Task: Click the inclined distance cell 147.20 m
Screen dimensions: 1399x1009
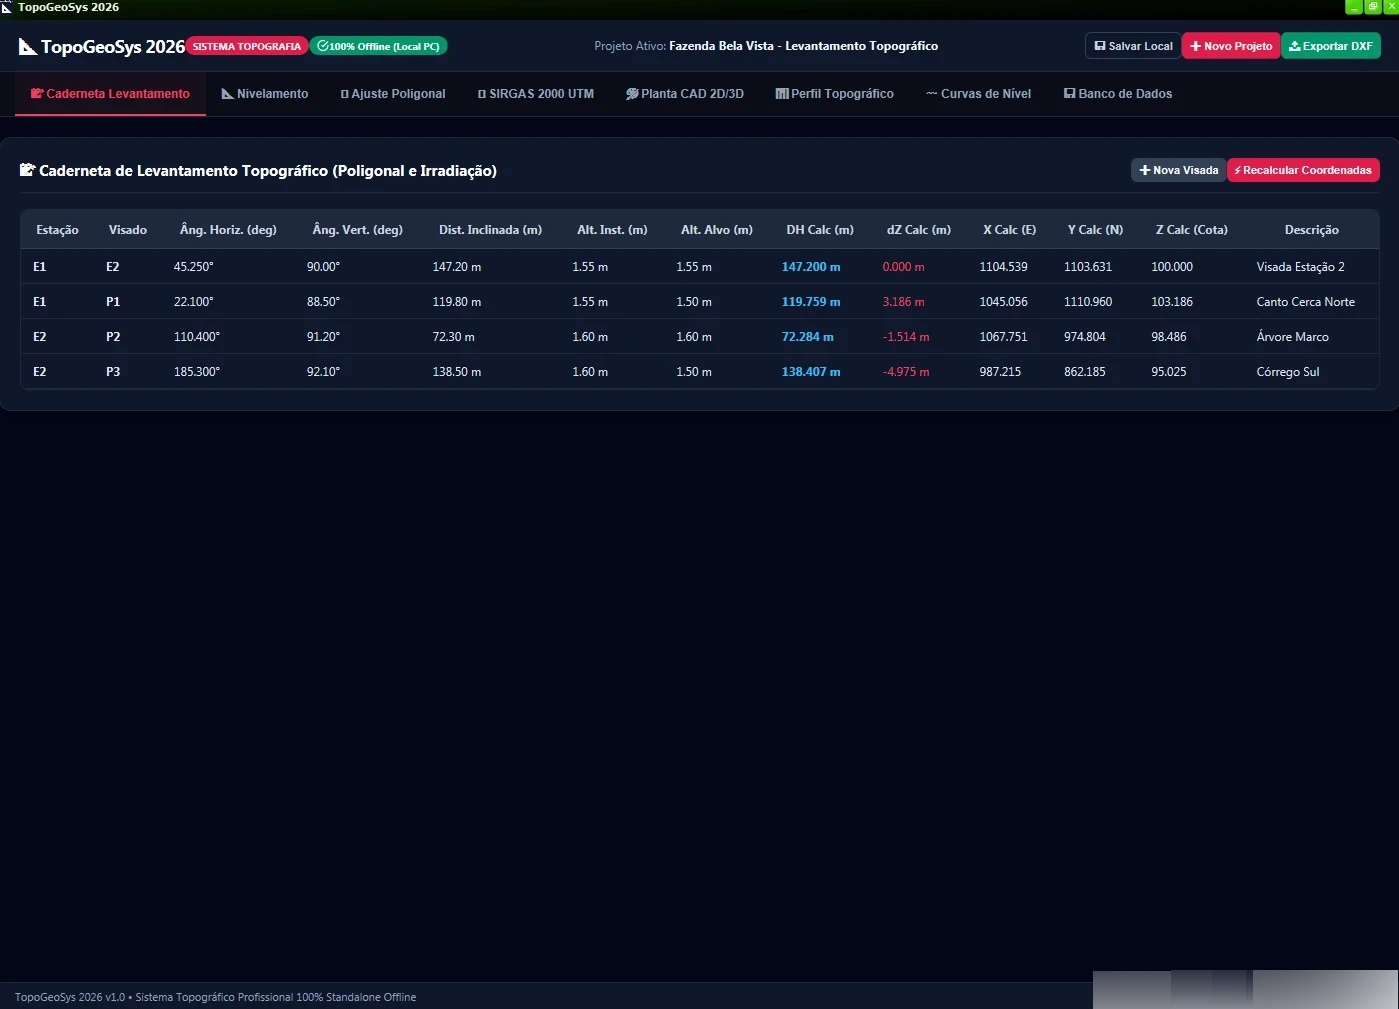Action: pos(457,267)
